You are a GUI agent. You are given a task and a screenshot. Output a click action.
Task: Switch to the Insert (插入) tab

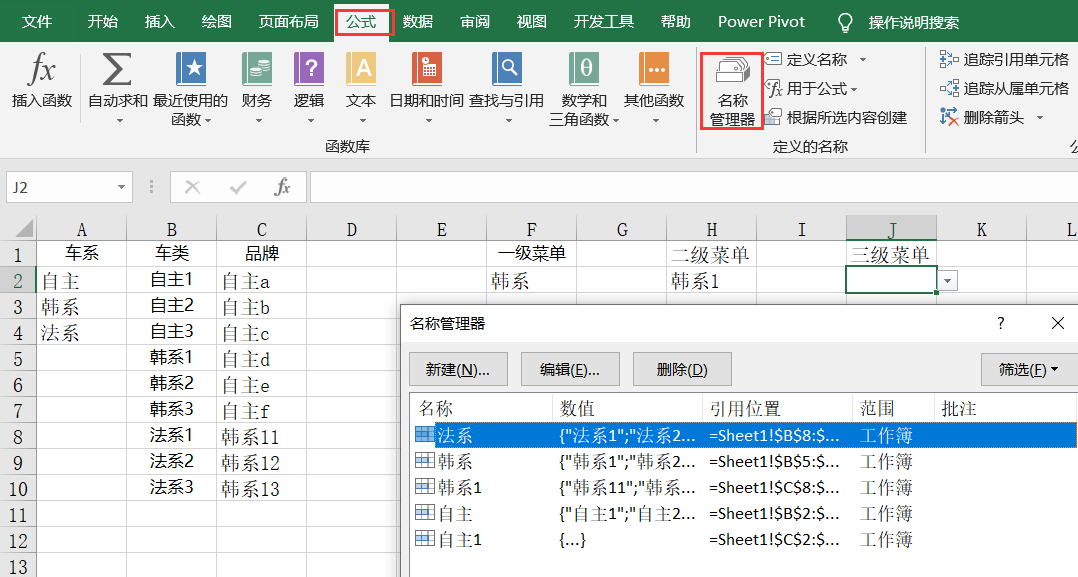(x=160, y=22)
